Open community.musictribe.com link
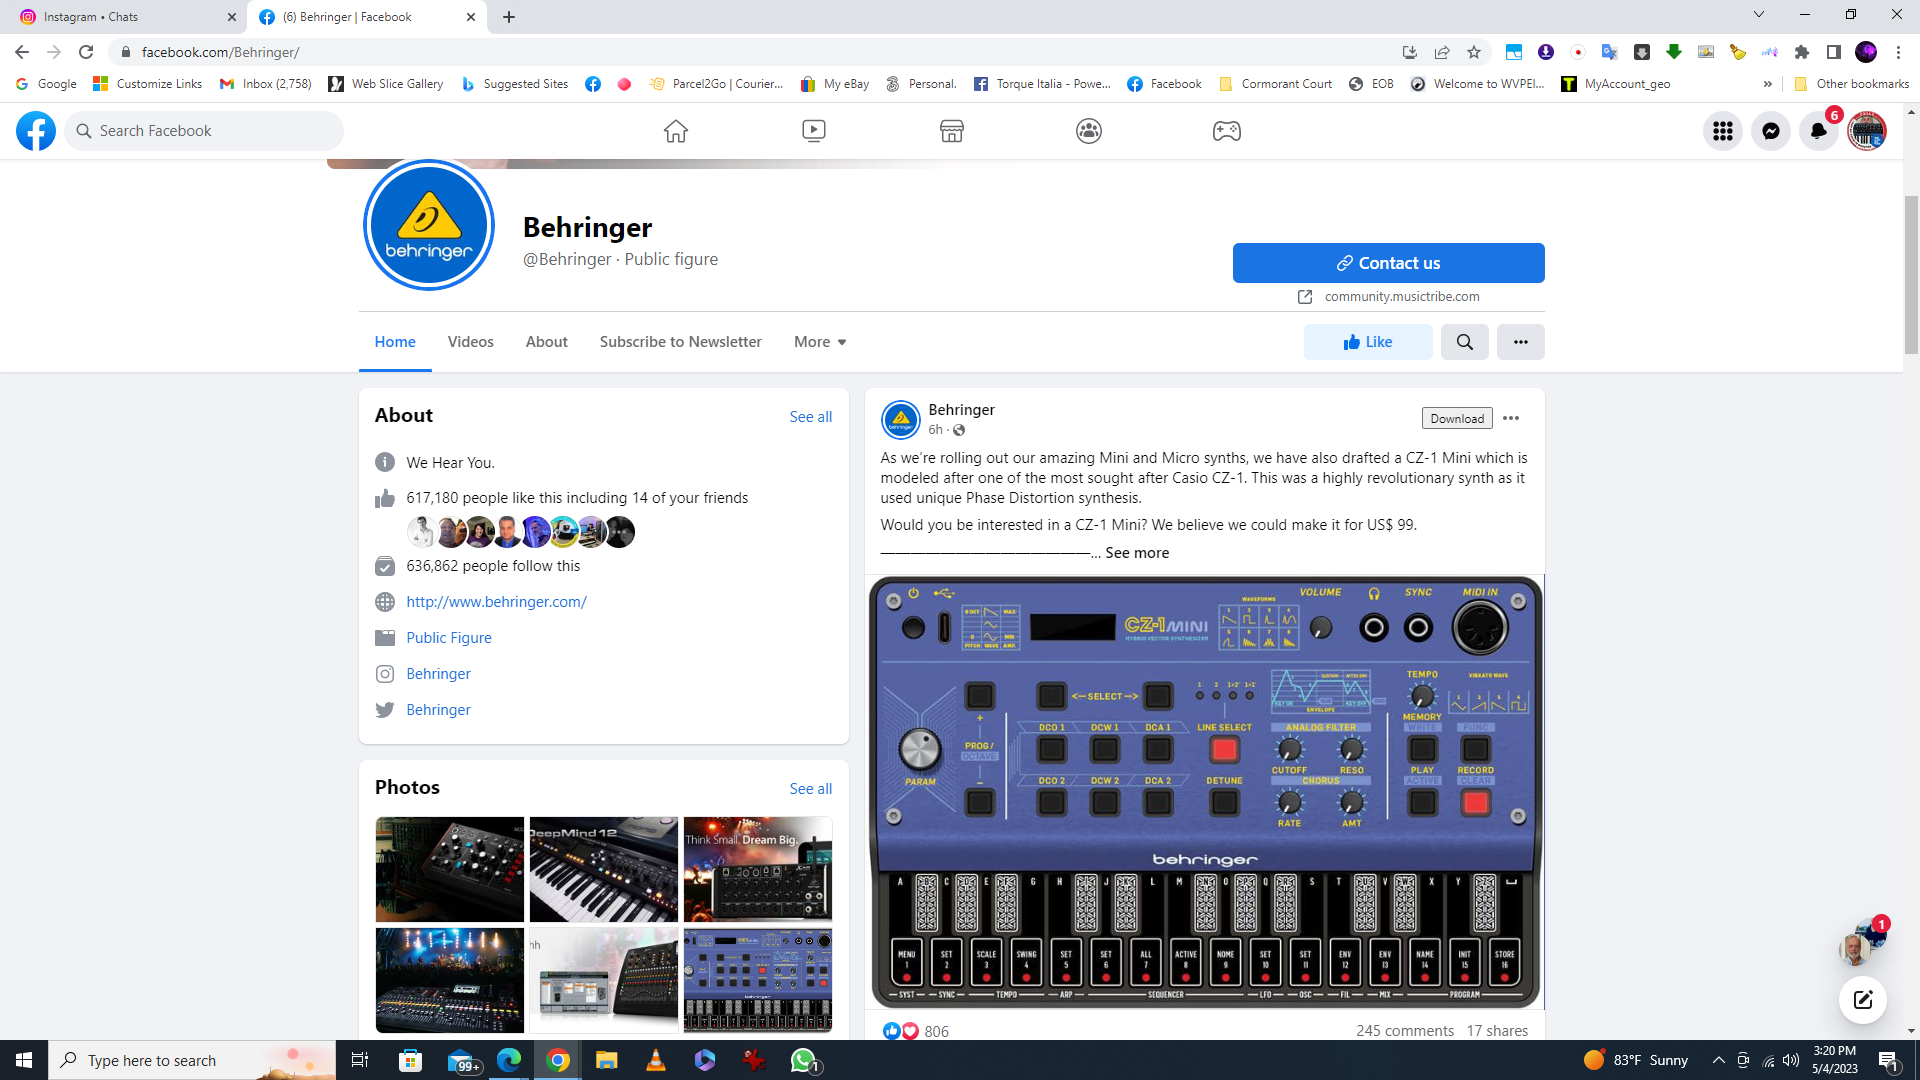This screenshot has width=1920, height=1080. [1401, 297]
